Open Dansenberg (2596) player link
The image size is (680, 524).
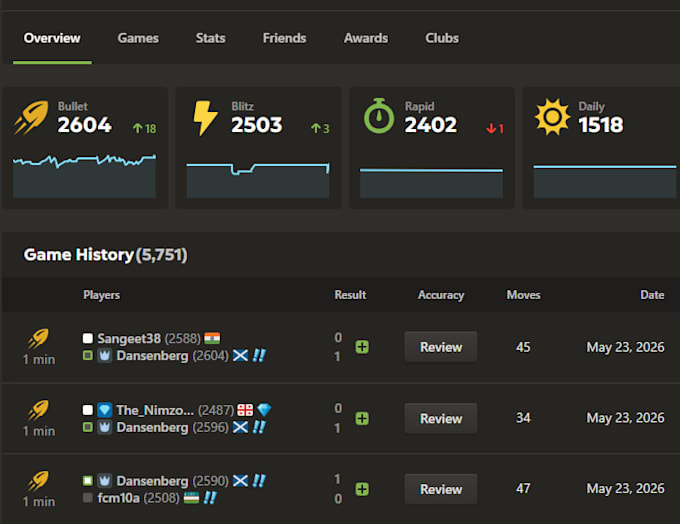(152, 427)
